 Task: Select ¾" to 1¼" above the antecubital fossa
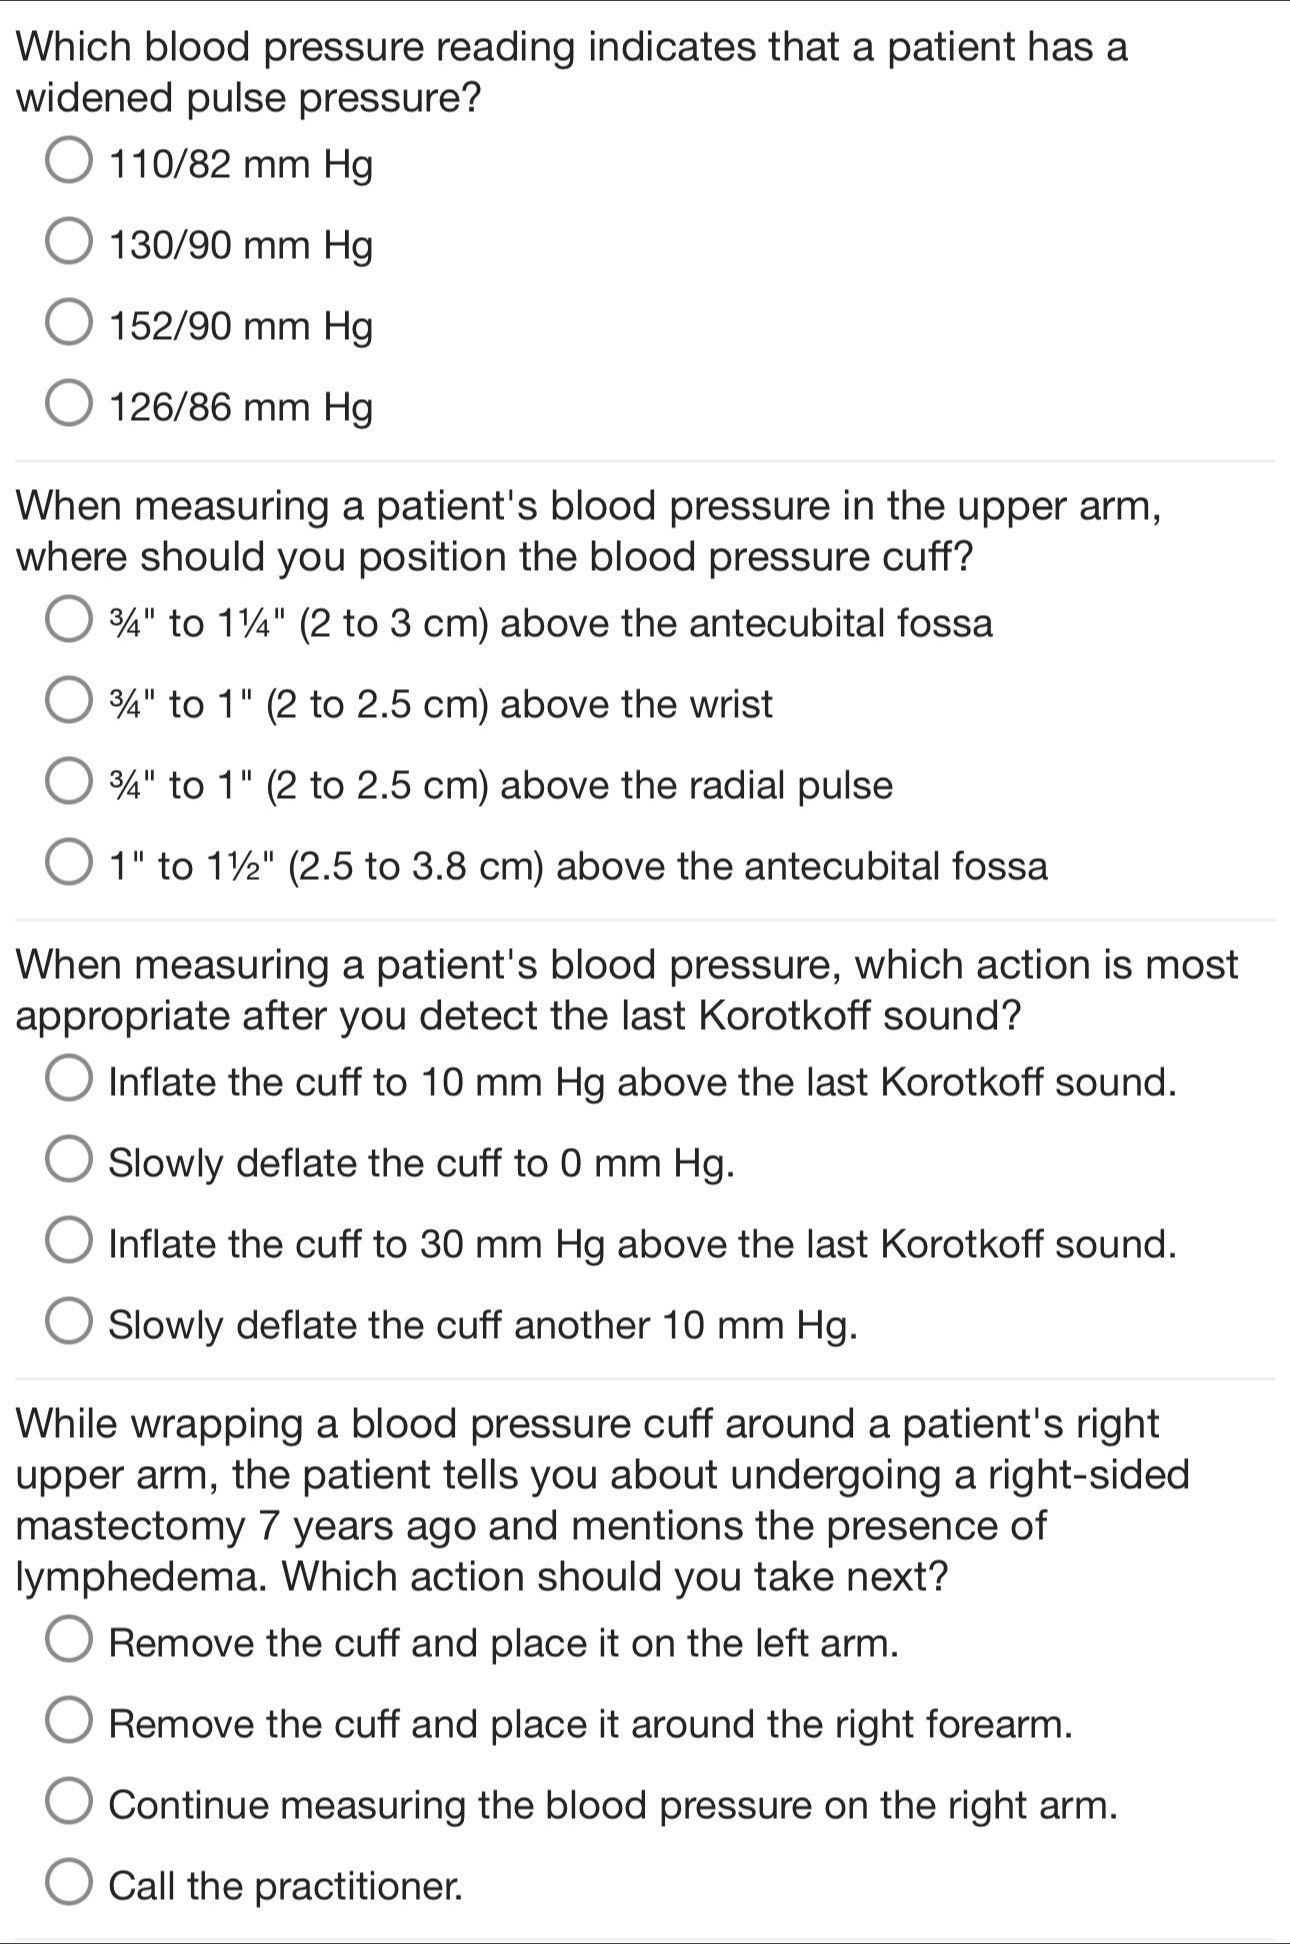pos(69,623)
